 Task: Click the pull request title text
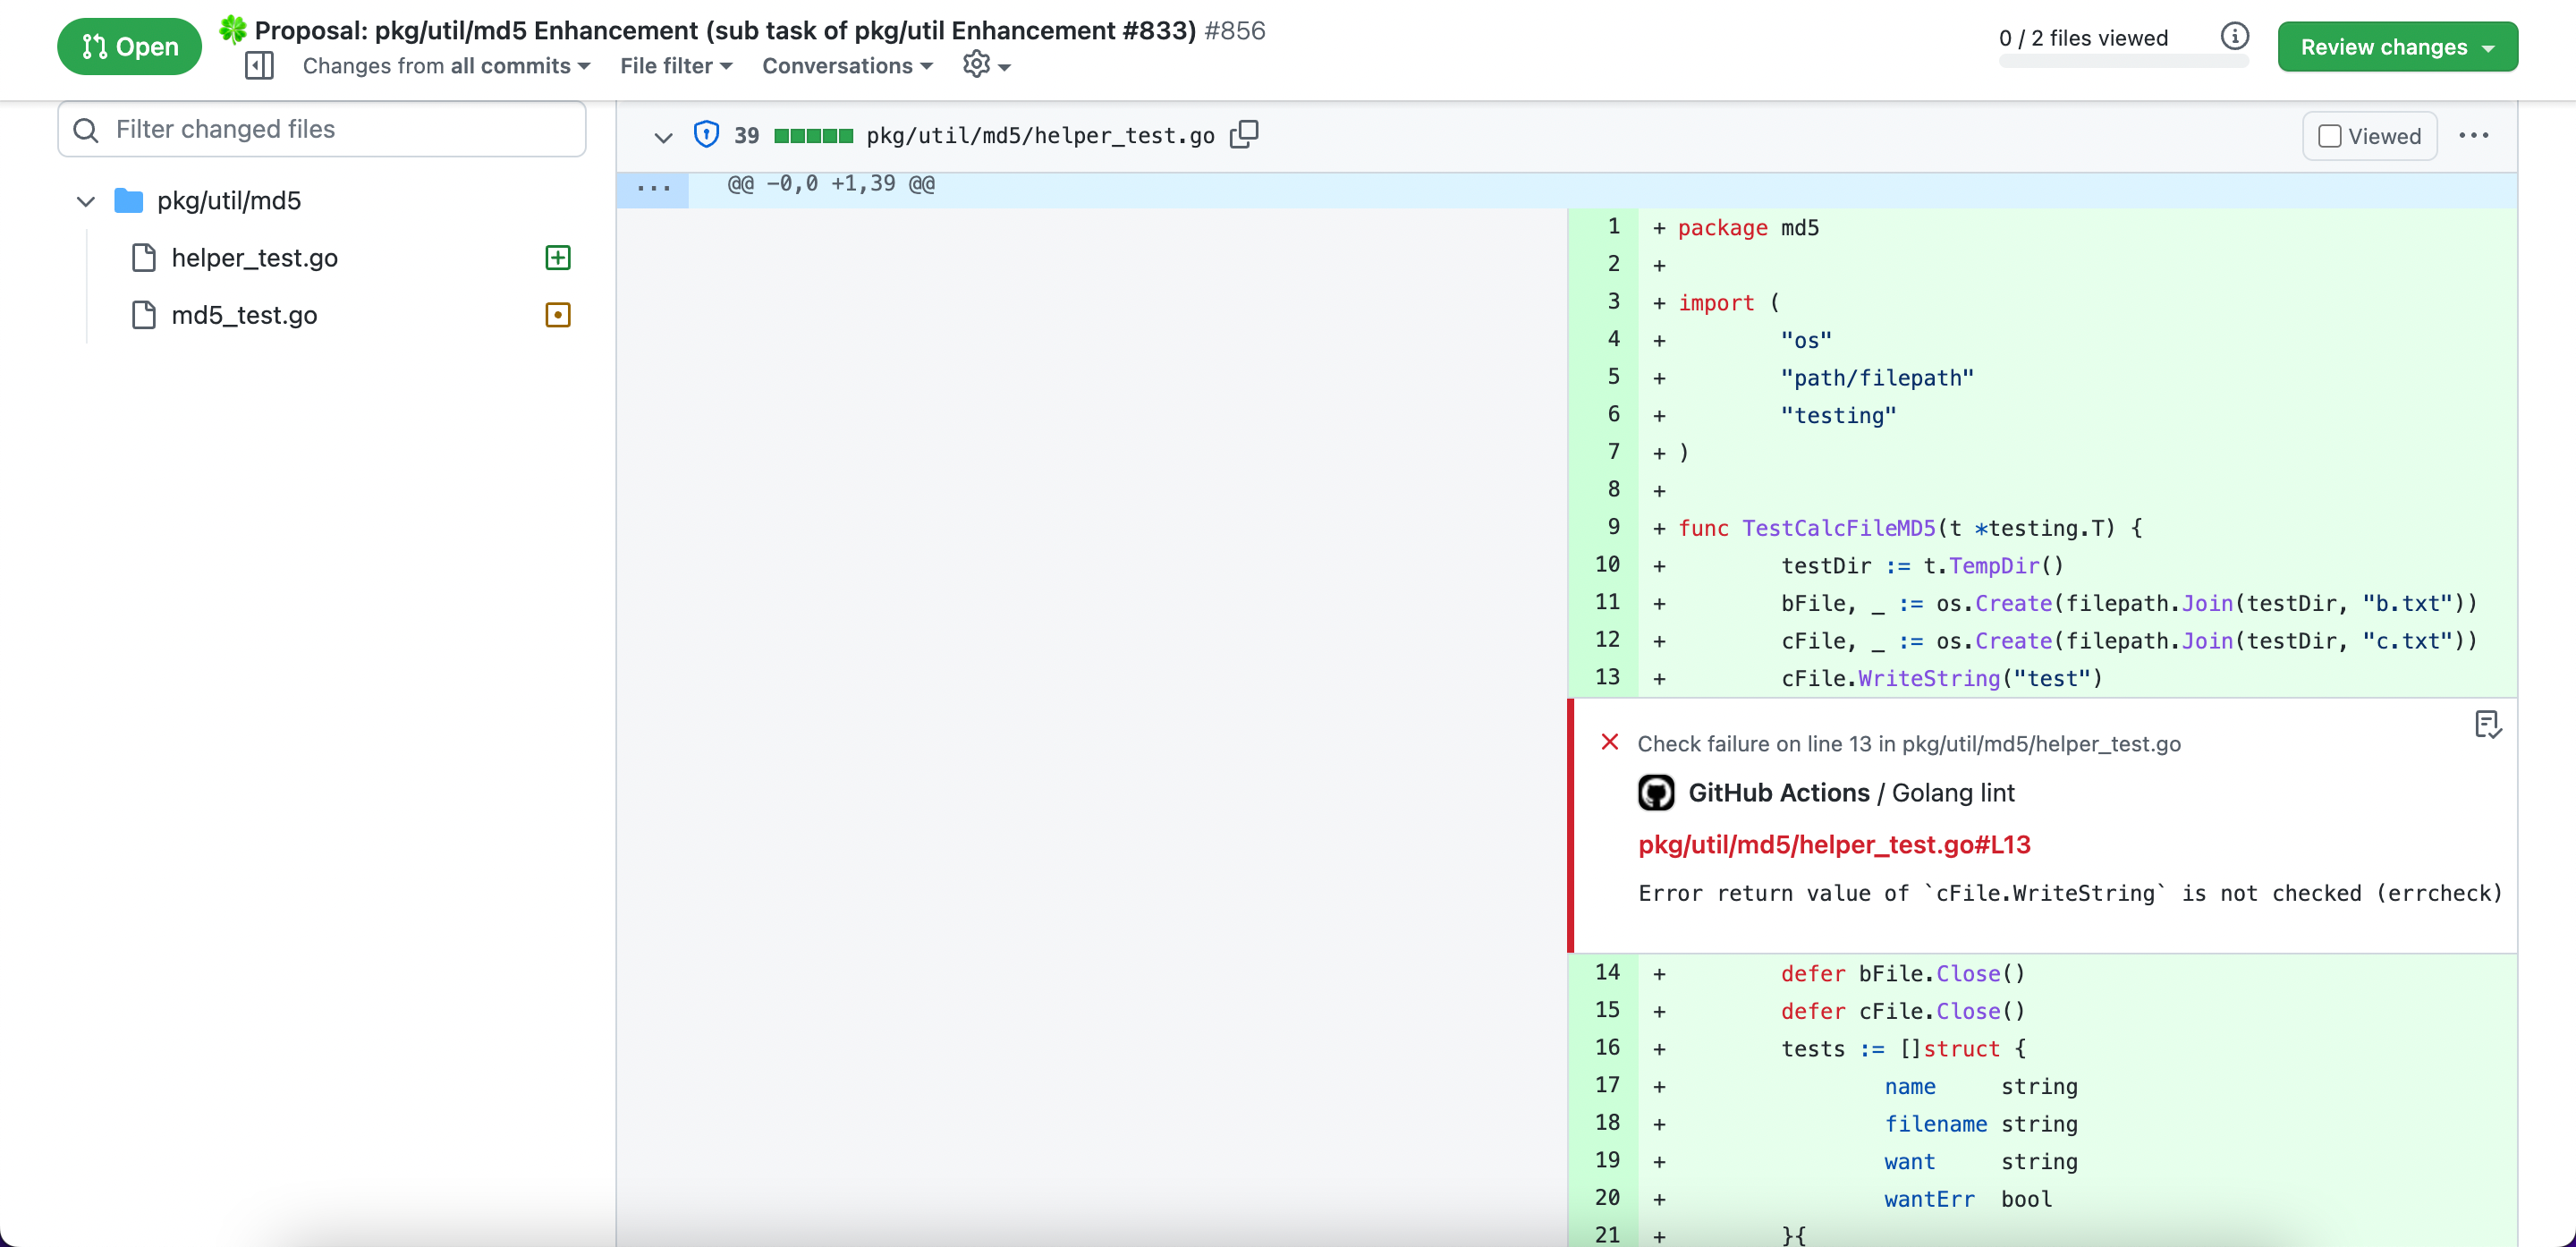[x=725, y=30]
